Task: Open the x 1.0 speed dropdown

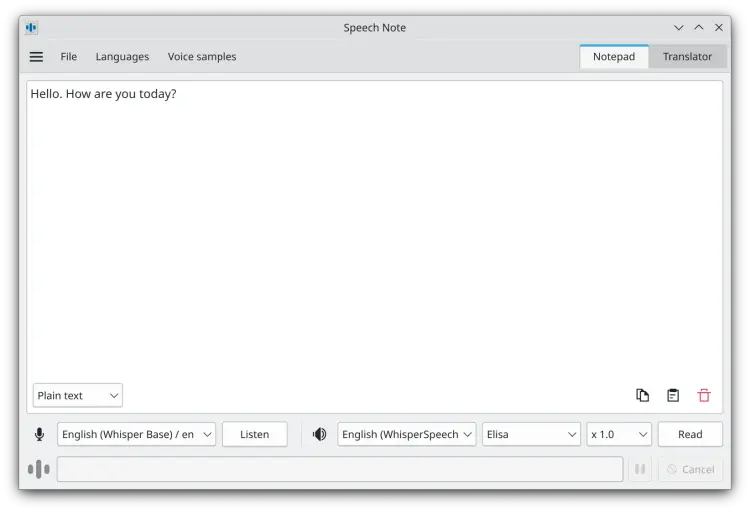Action: tap(619, 434)
